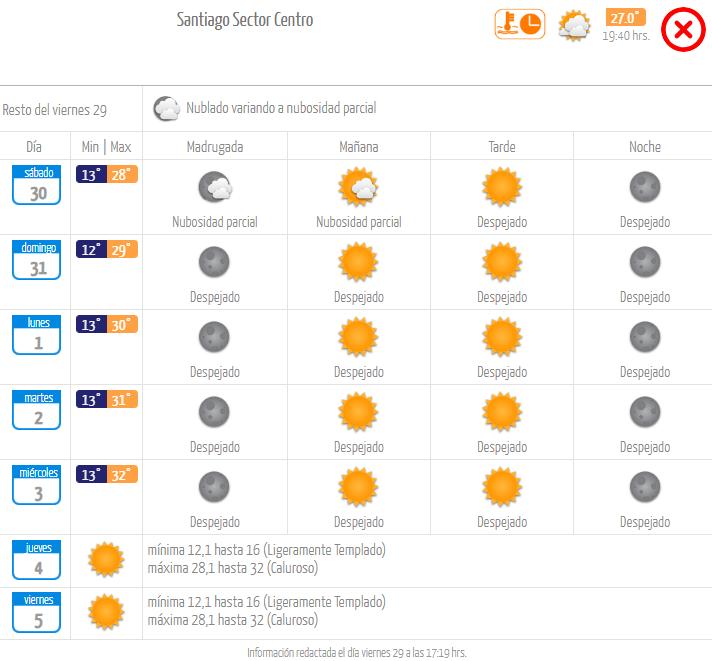The height and width of the screenshot is (661, 712).
Task: Click domingo's 29° maximum temperature badge
Action: point(122,249)
